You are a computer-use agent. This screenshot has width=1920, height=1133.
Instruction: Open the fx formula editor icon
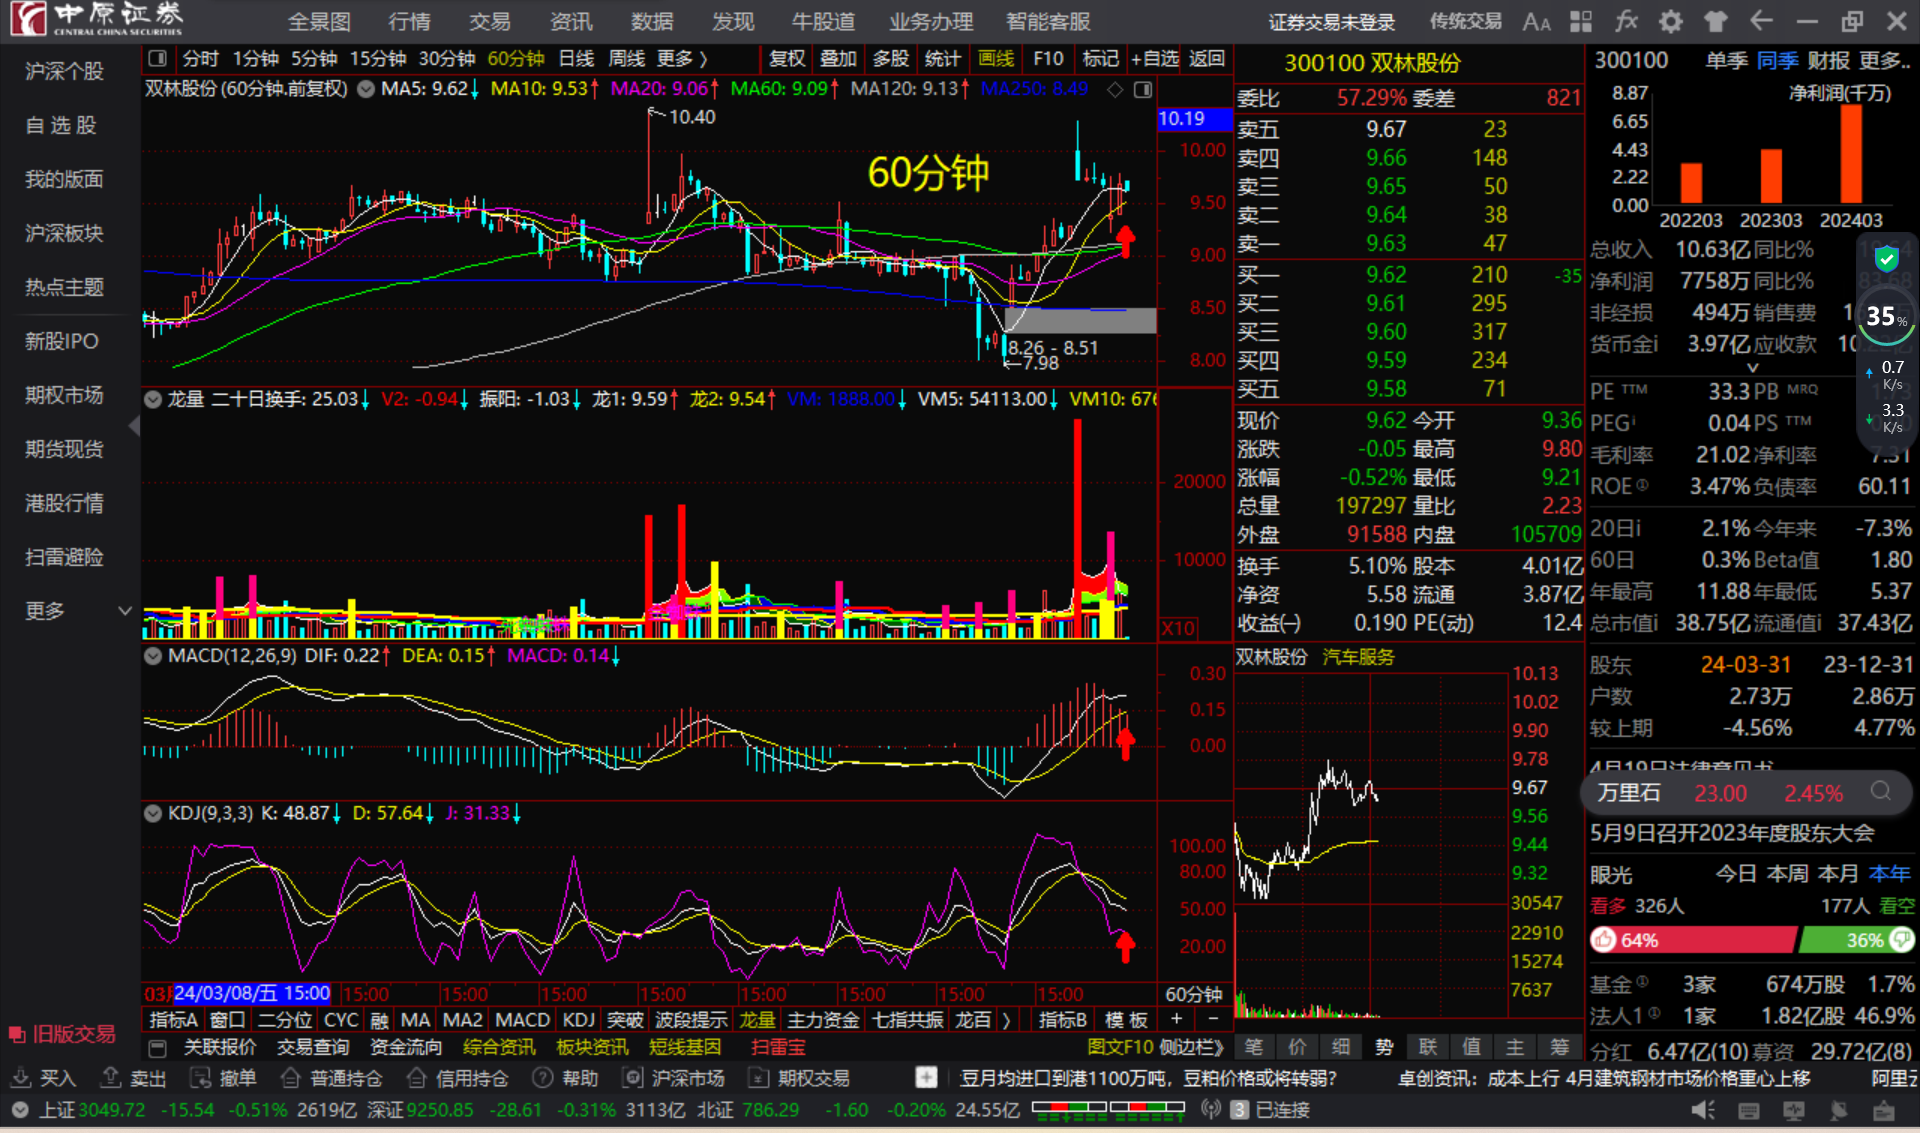1626,21
